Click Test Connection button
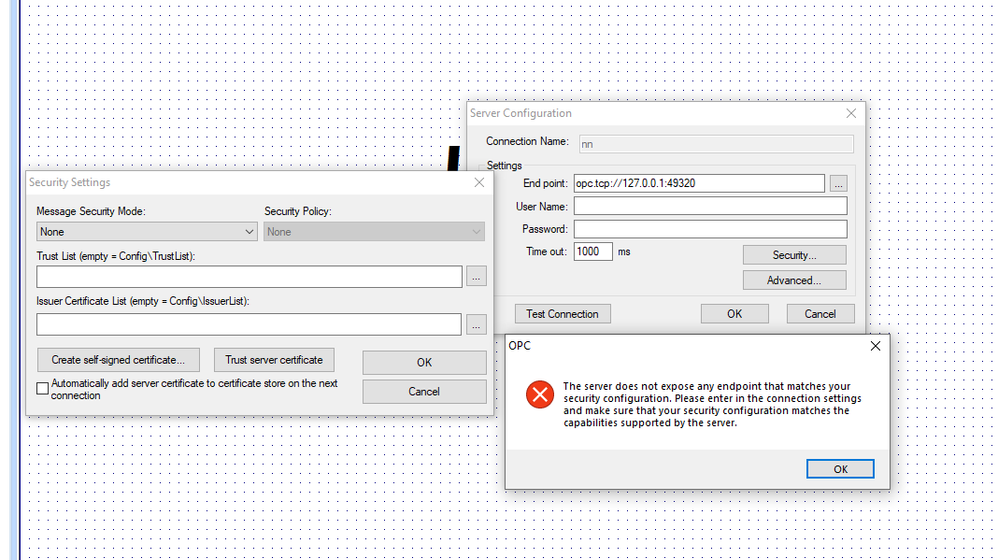This screenshot has height=560, width=998. [x=562, y=314]
